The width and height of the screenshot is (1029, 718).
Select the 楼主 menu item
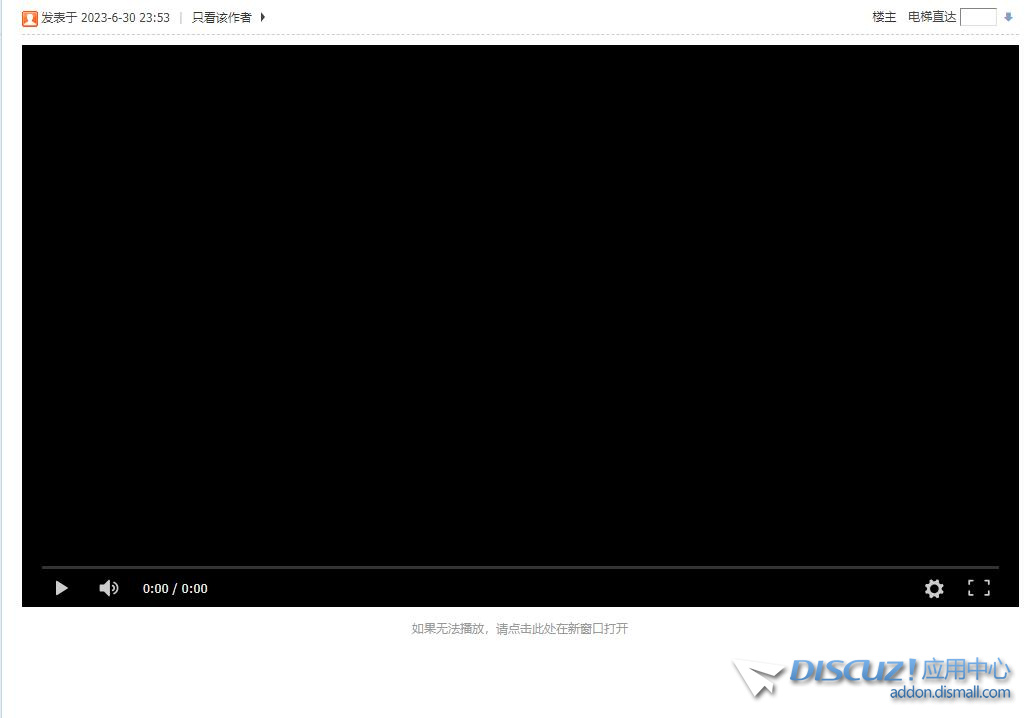883,17
